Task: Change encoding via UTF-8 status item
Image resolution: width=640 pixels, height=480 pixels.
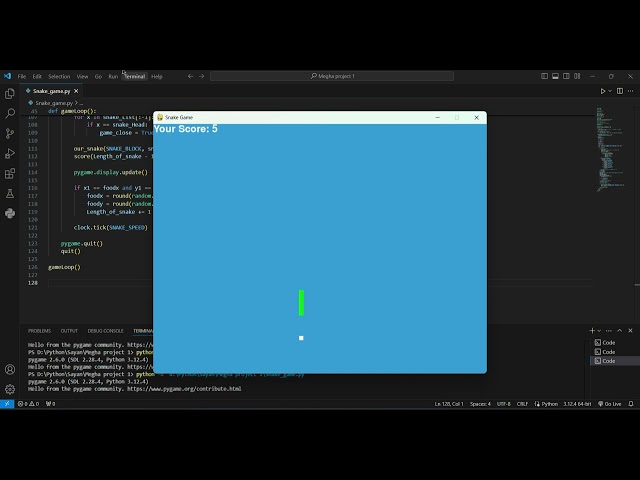Action: coord(504,404)
